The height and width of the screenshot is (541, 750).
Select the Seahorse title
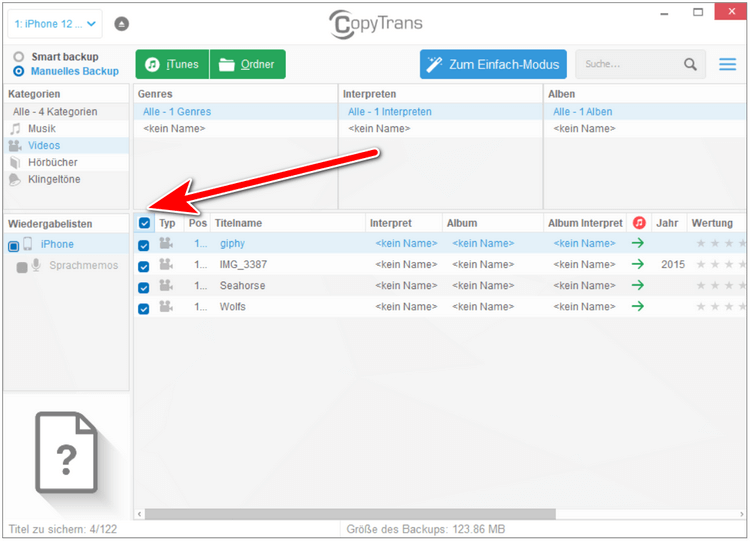pyautogui.click(x=242, y=286)
